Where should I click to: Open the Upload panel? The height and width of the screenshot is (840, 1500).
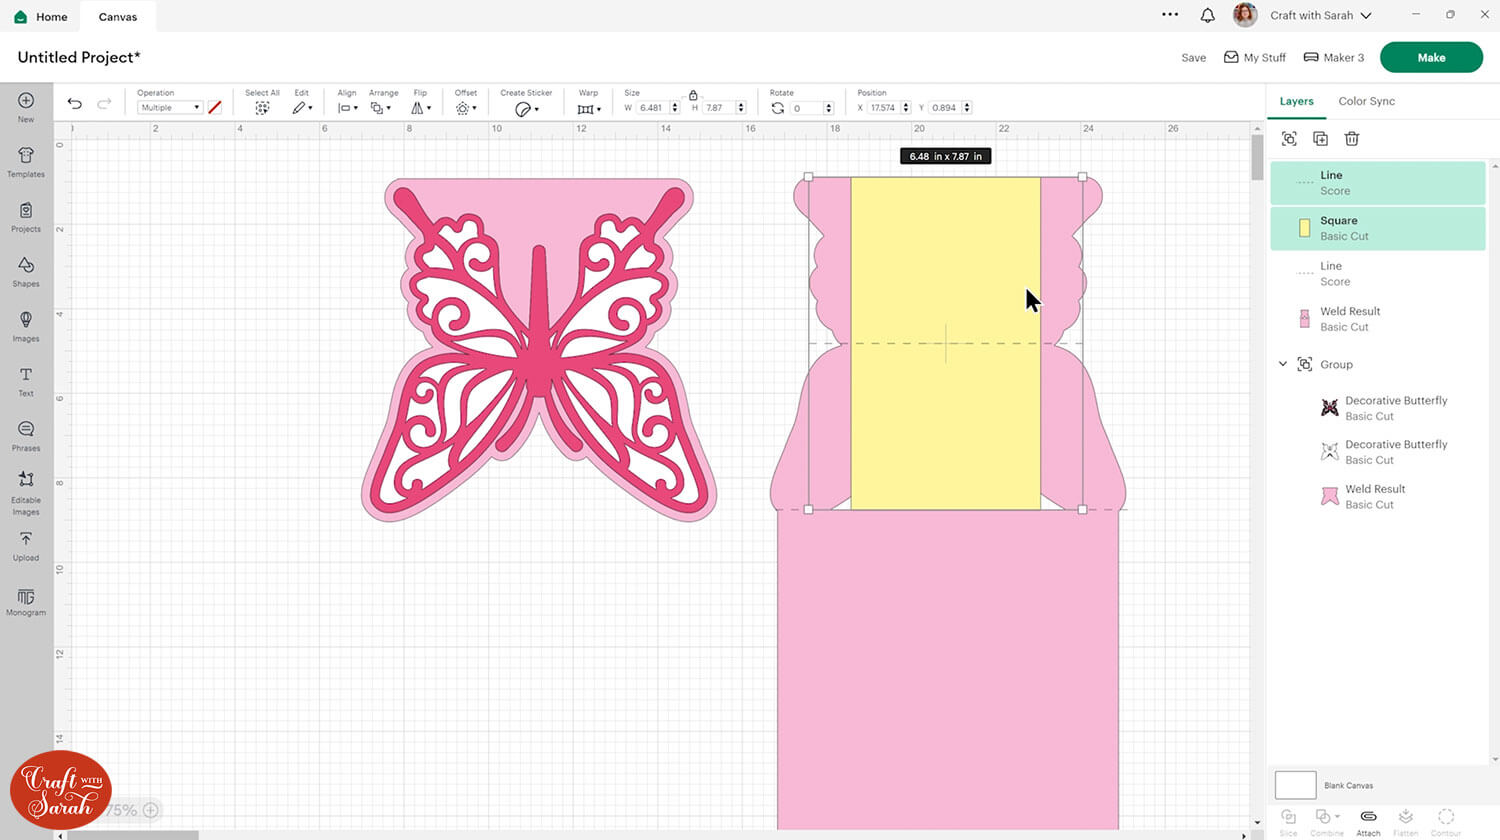[26, 545]
